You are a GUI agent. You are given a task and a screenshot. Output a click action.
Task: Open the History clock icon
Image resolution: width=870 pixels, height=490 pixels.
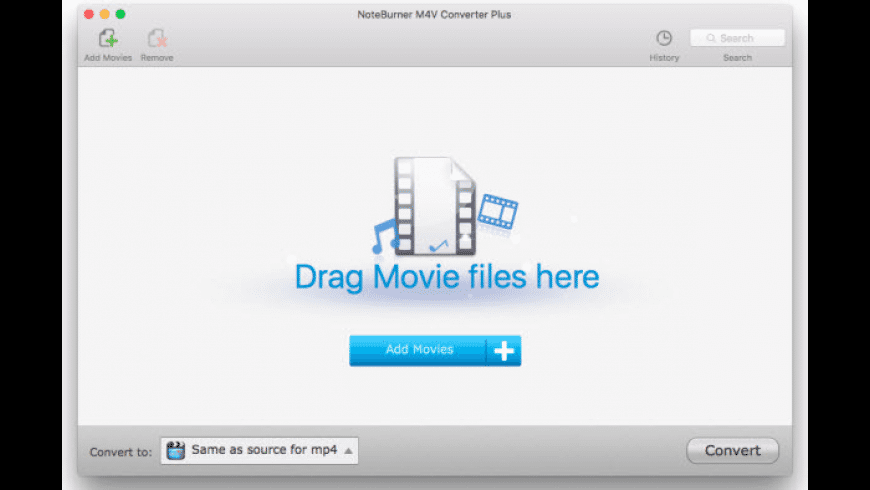[x=664, y=38]
